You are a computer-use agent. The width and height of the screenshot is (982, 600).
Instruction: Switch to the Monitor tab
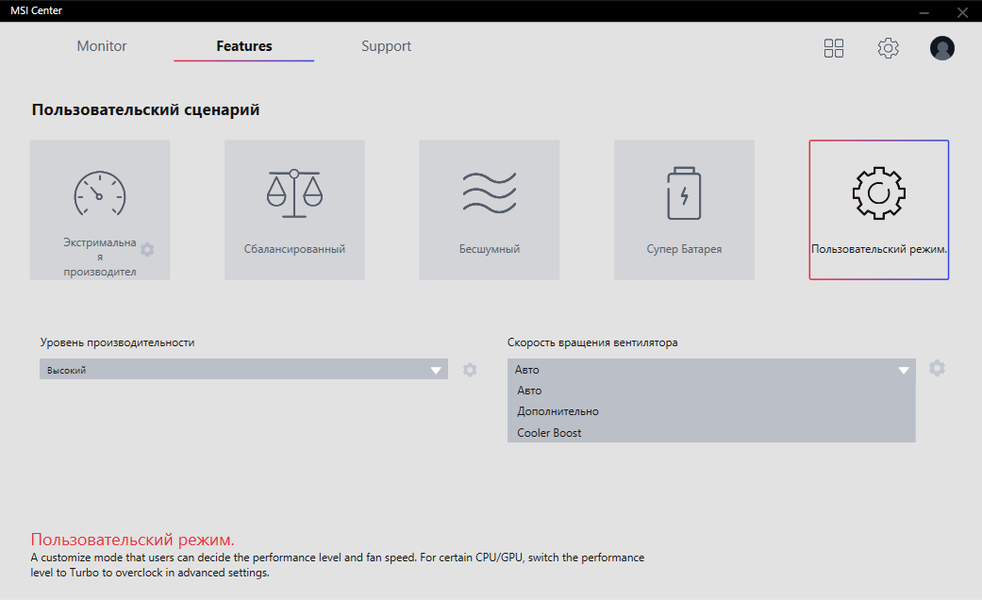(x=101, y=46)
